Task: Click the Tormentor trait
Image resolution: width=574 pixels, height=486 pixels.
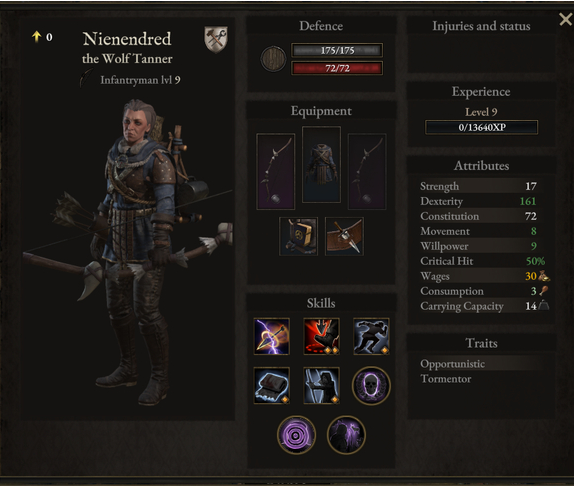Action: [446, 379]
